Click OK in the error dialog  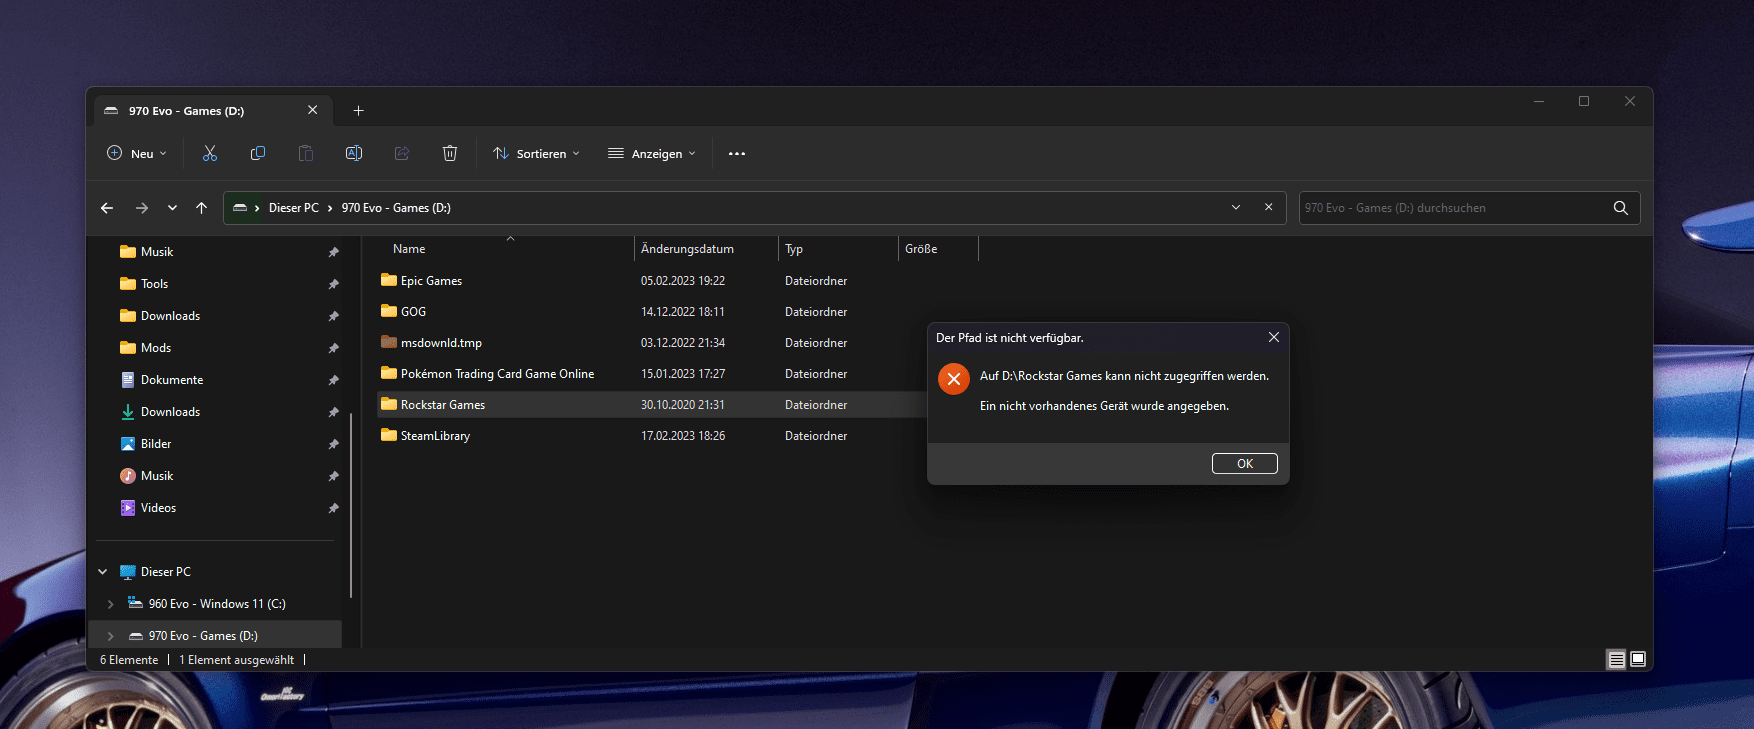(1244, 463)
